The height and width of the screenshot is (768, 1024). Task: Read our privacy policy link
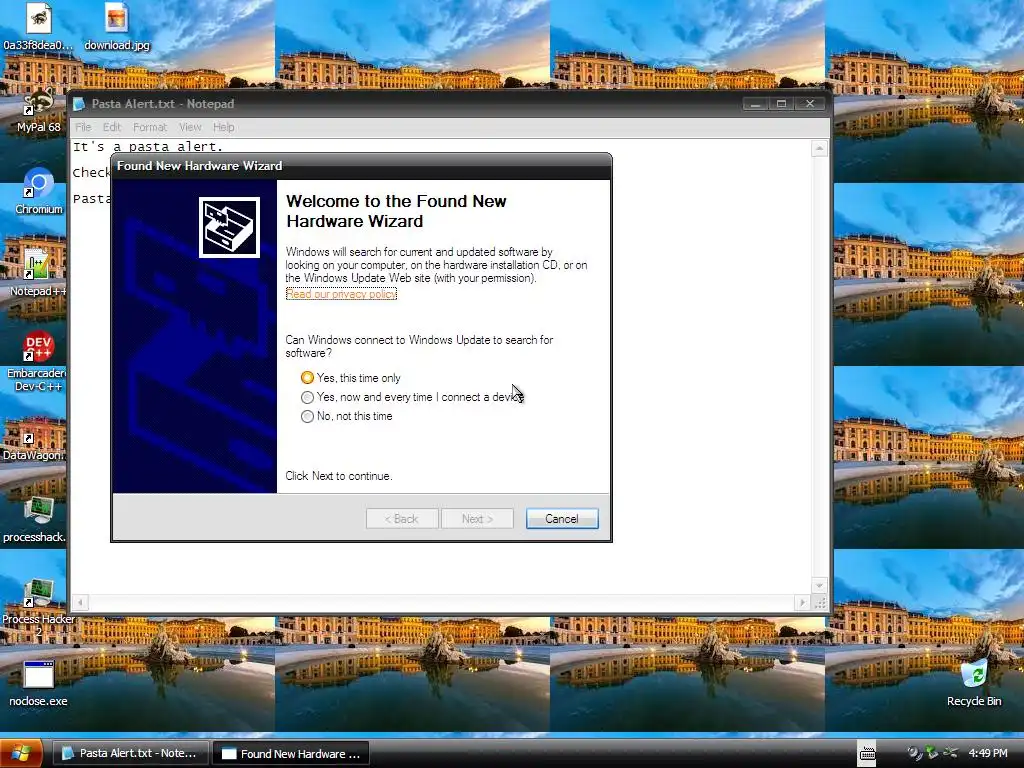tap(341, 294)
